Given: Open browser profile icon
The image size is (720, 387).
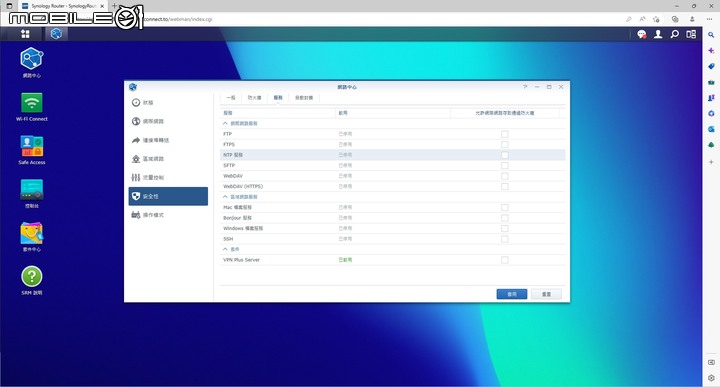Looking at the screenshot, I should (x=692, y=19).
